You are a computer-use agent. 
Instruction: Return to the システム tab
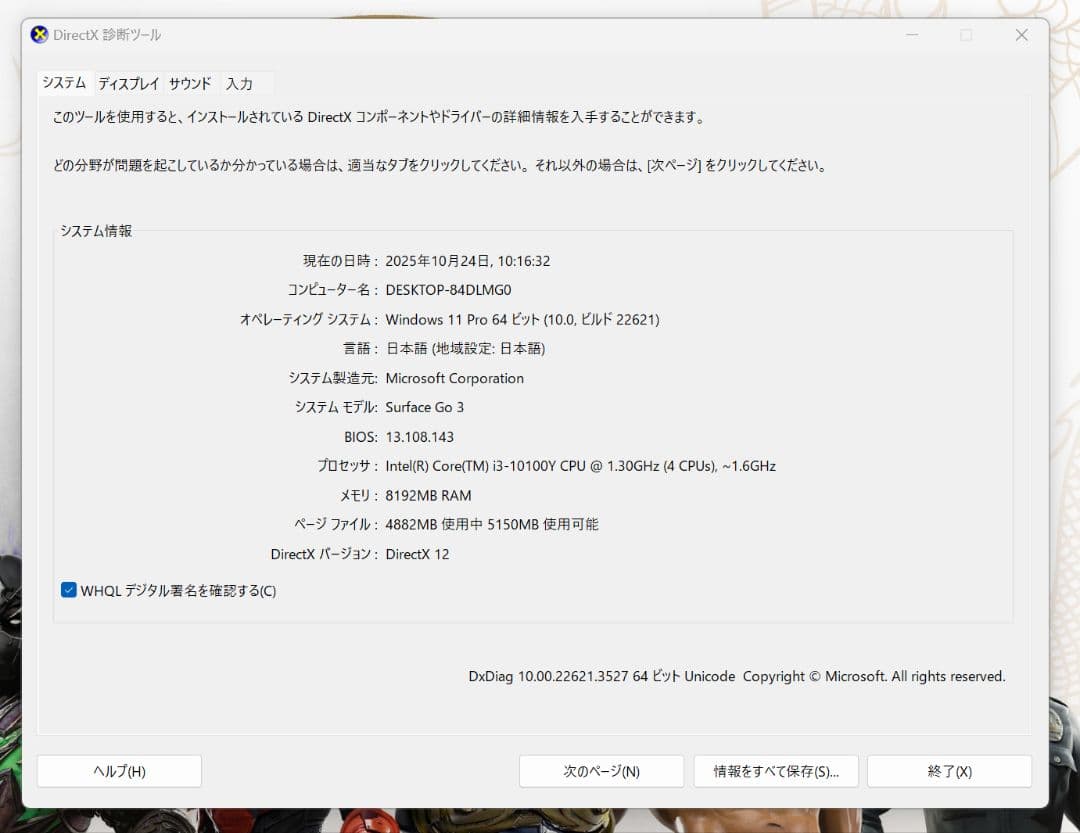point(65,84)
